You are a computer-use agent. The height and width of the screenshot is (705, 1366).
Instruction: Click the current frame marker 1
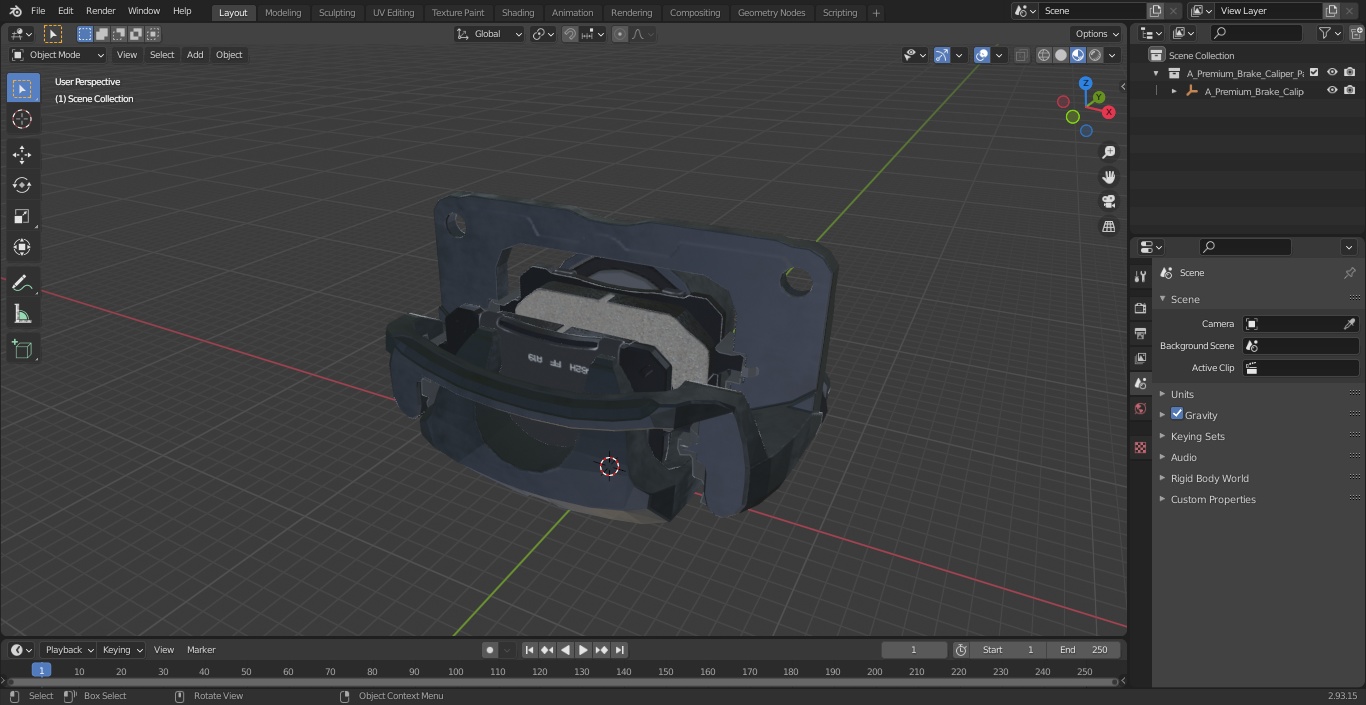41,670
